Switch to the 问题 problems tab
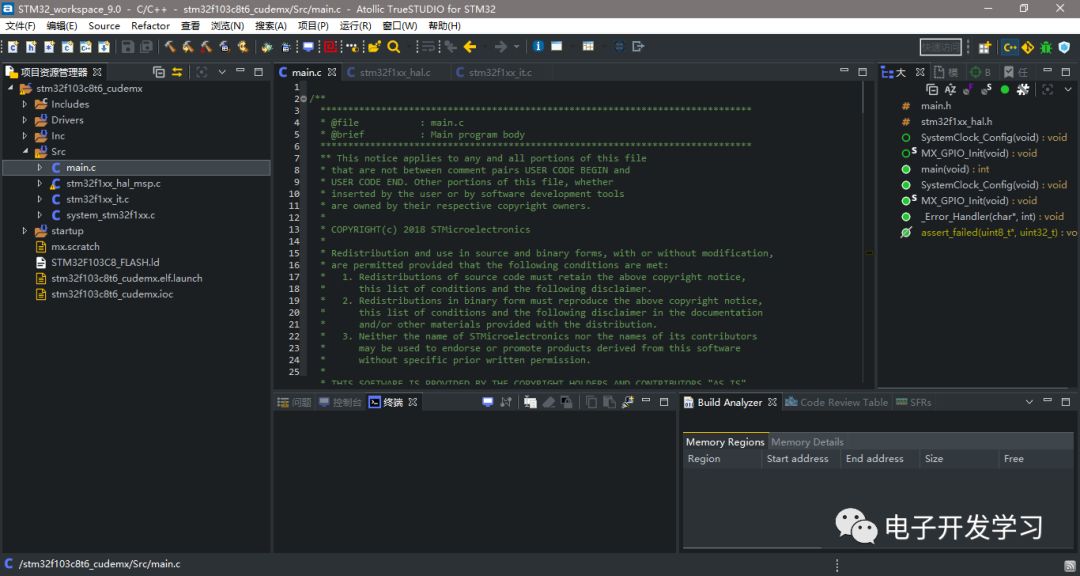 coord(294,402)
